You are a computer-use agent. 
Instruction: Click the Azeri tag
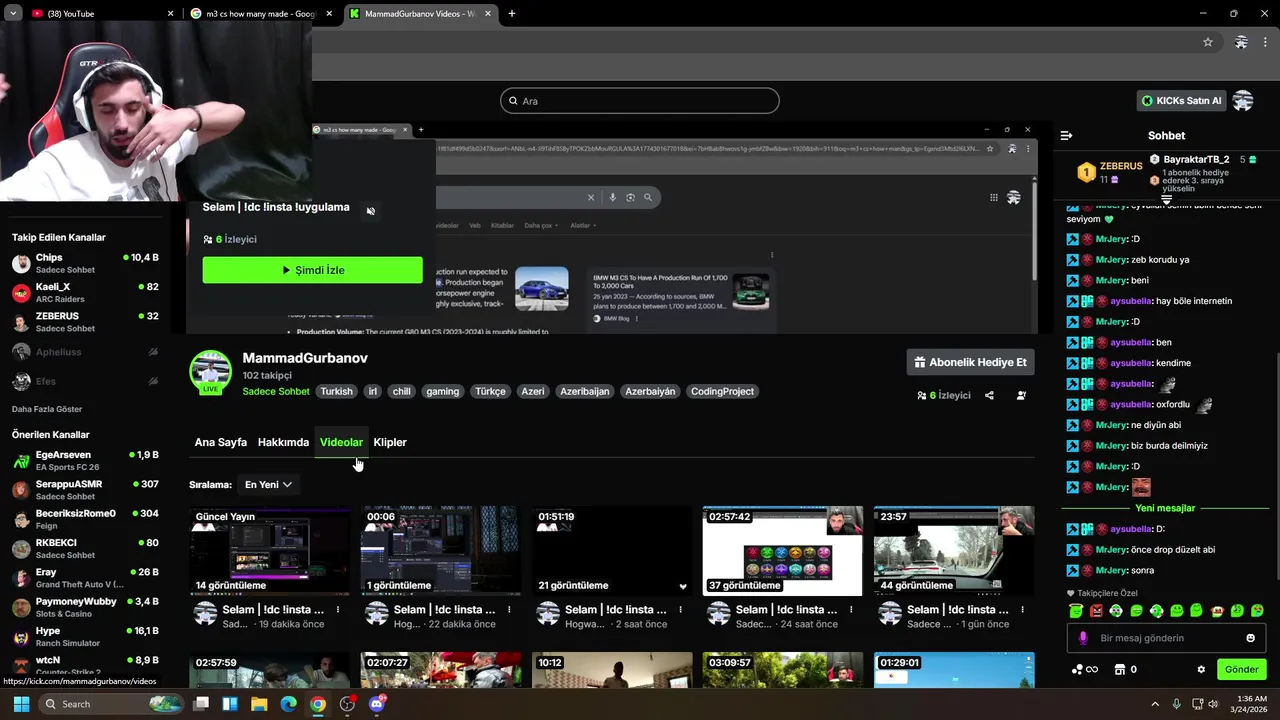pyautogui.click(x=533, y=391)
